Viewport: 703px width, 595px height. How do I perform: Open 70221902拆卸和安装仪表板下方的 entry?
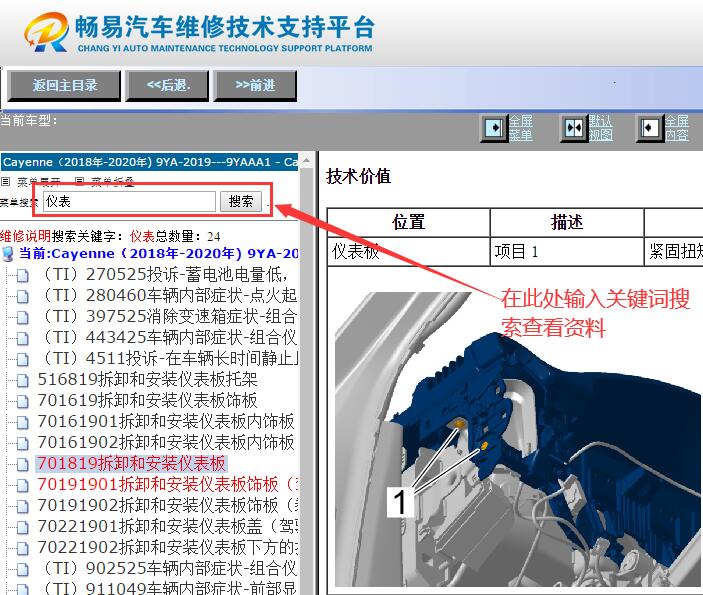click(x=168, y=548)
